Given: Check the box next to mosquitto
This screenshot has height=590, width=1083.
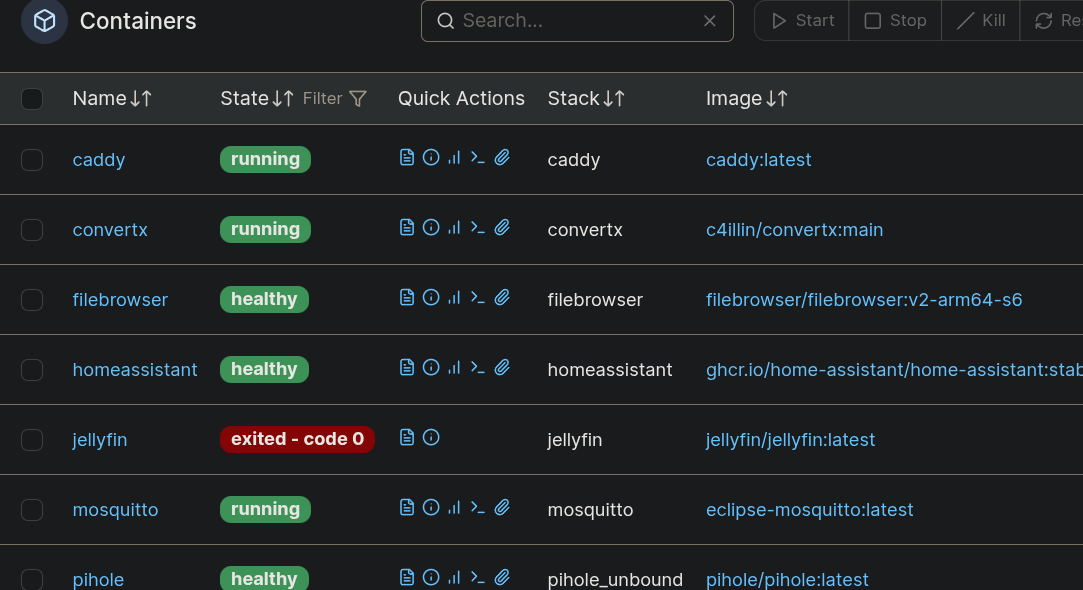Looking at the screenshot, I should point(32,510).
